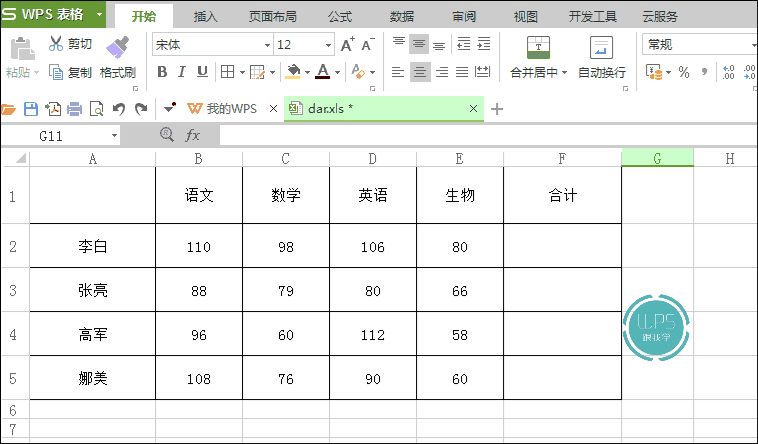
Task: Open the WPS 表格 application menu
Action: tap(53, 14)
